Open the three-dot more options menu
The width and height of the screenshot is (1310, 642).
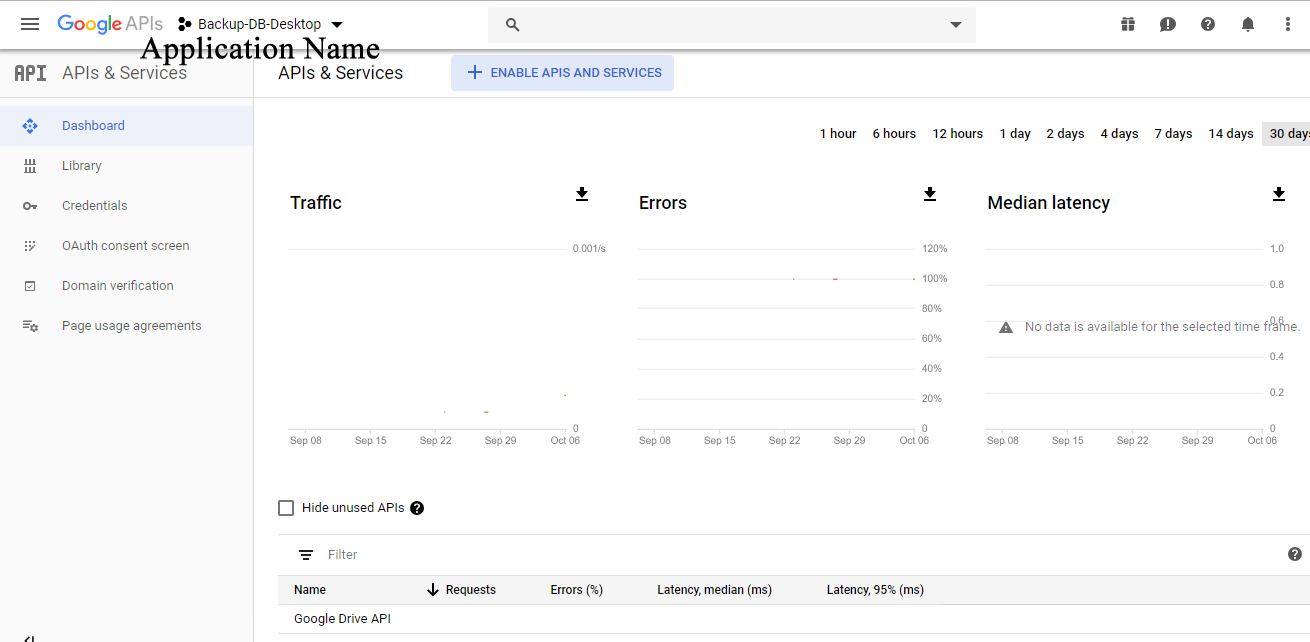pos(1288,24)
